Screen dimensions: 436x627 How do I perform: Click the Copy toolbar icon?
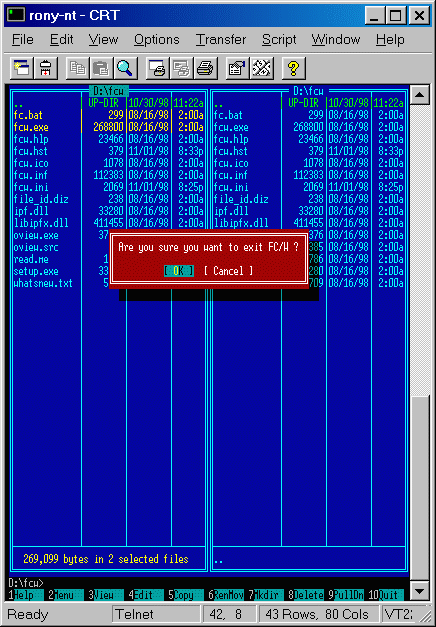coord(78,68)
